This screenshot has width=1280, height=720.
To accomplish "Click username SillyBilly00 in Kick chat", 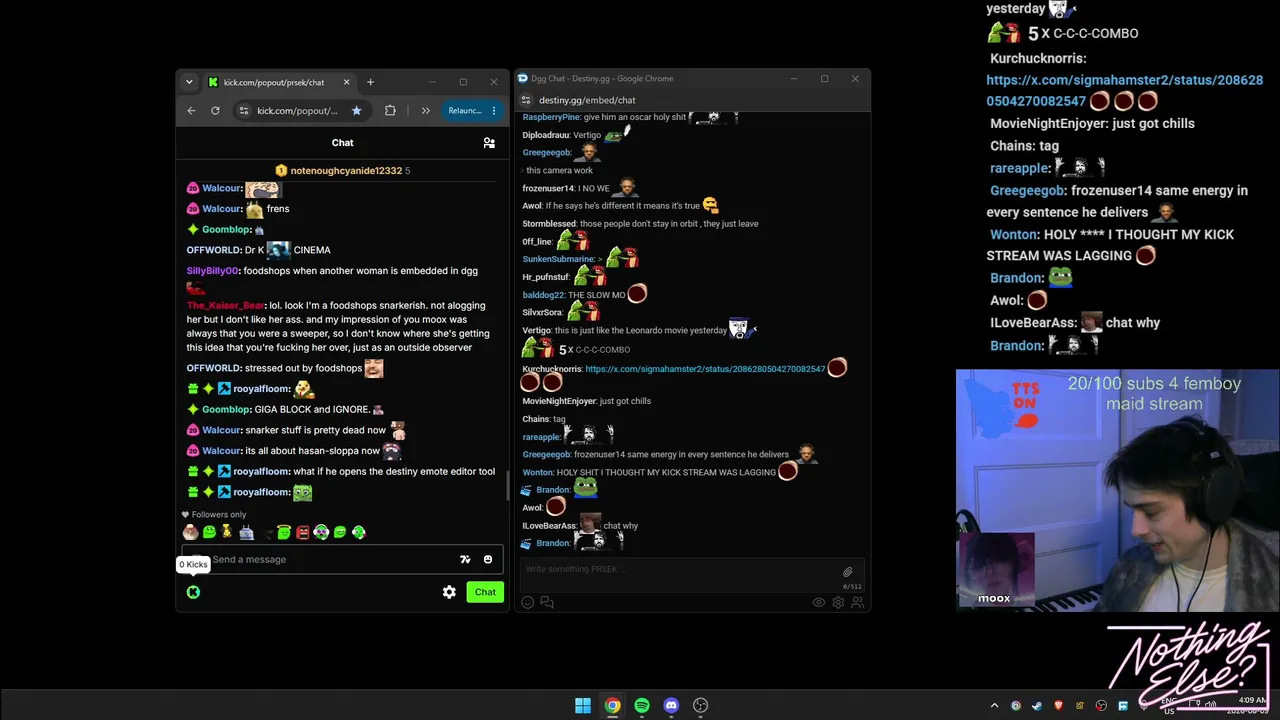I will click(x=212, y=271).
